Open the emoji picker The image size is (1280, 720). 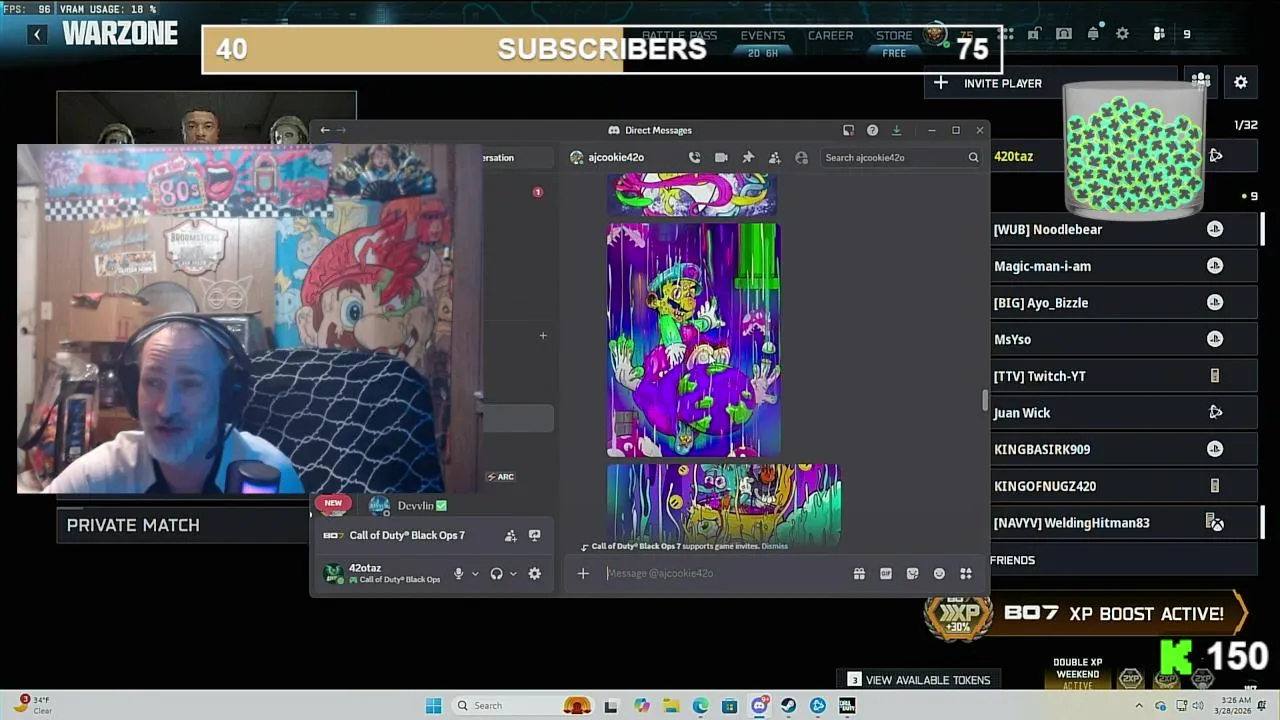click(939, 573)
